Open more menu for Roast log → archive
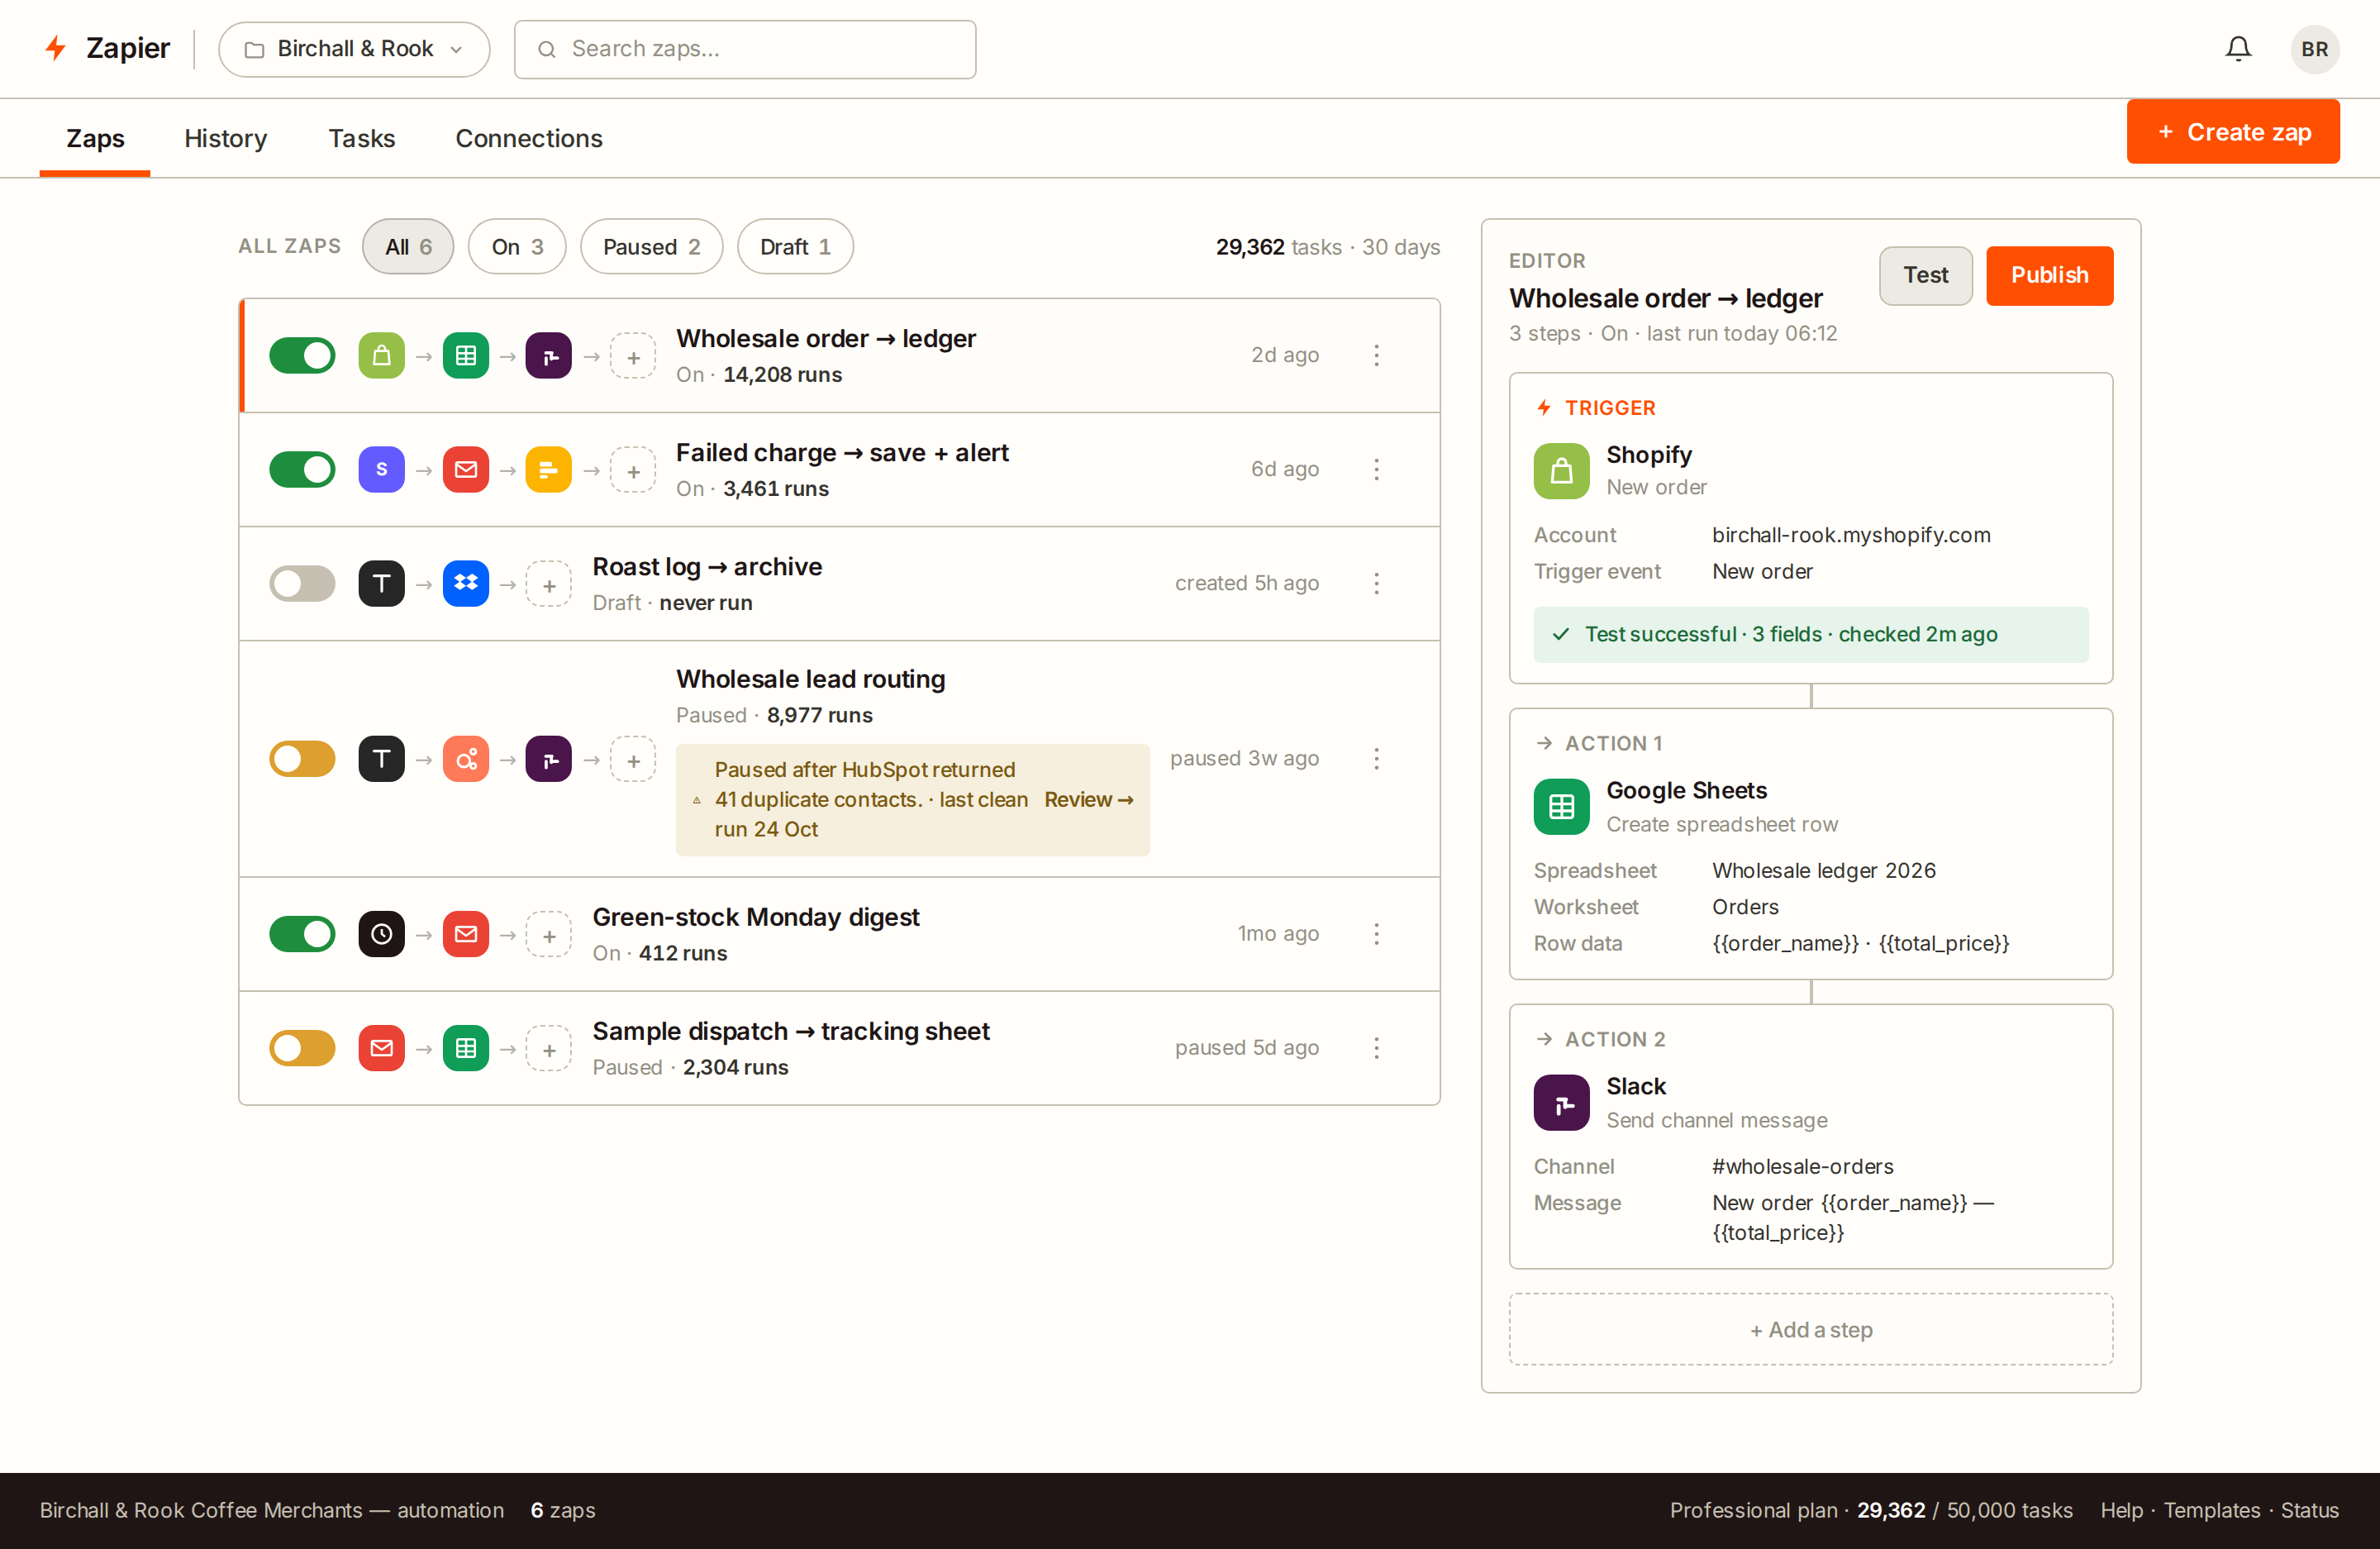The image size is (2380, 1549). [1376, 583]
